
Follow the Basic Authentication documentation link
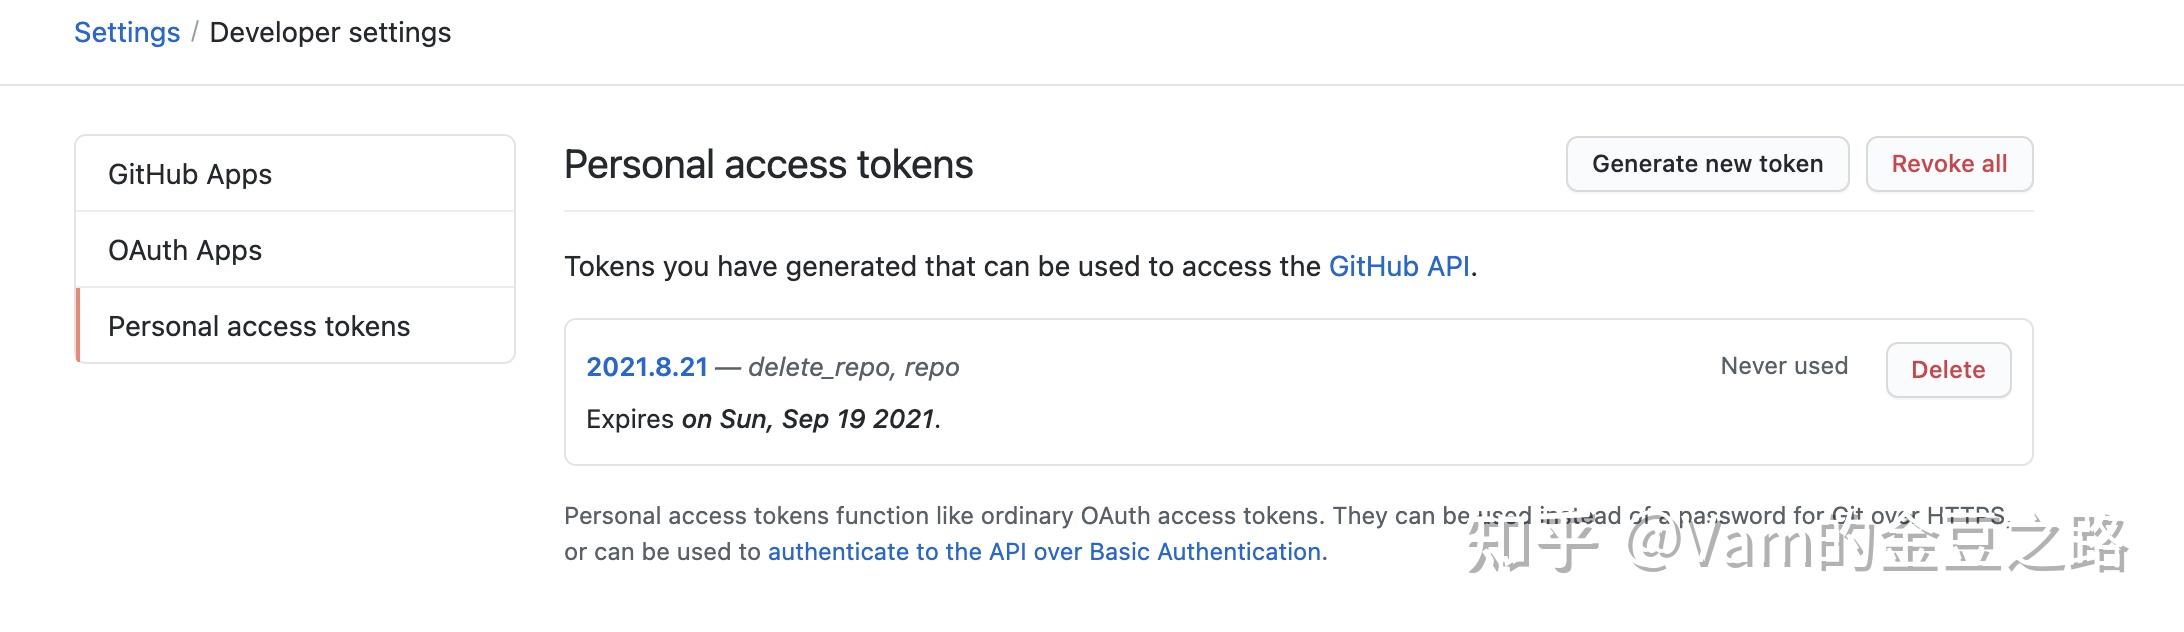click(x=1044, y=551)
